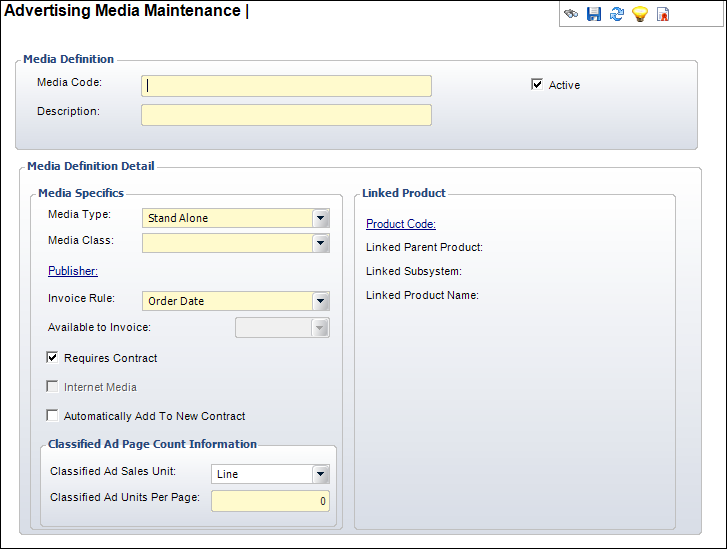
Task: Click the Order Date Invoice Rule box
Action: [x=226, y=301]
